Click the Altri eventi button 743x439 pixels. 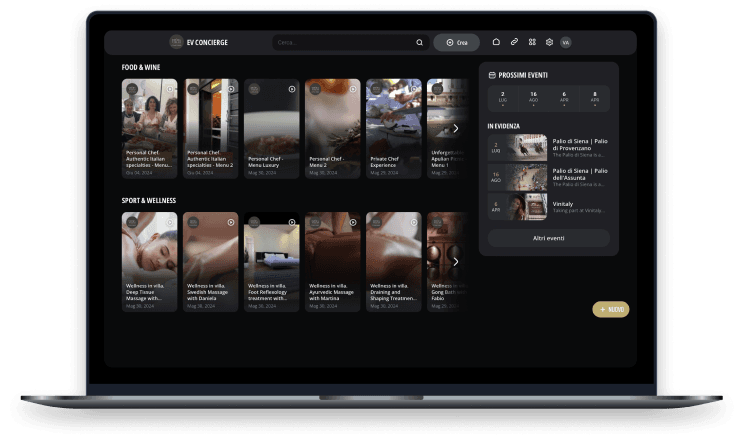548,238
